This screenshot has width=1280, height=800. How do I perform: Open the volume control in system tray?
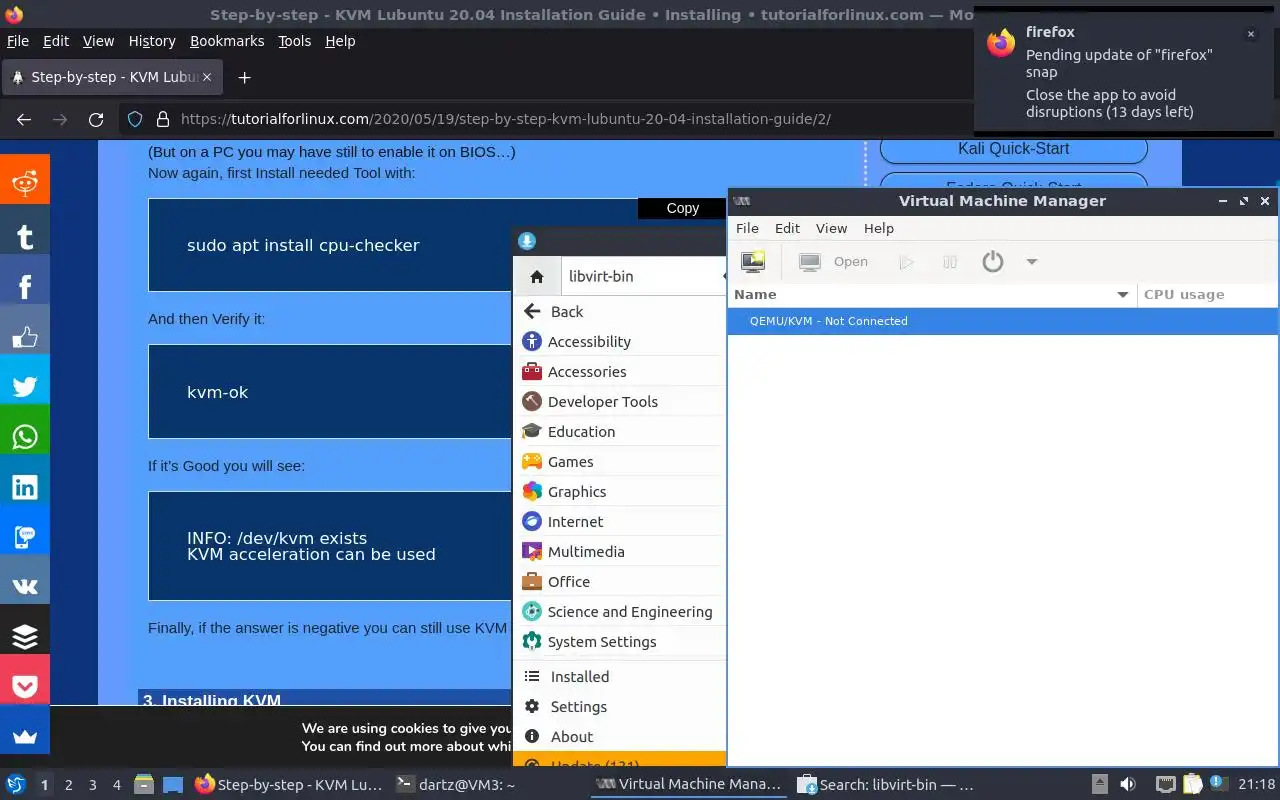tap(1128, 785)
